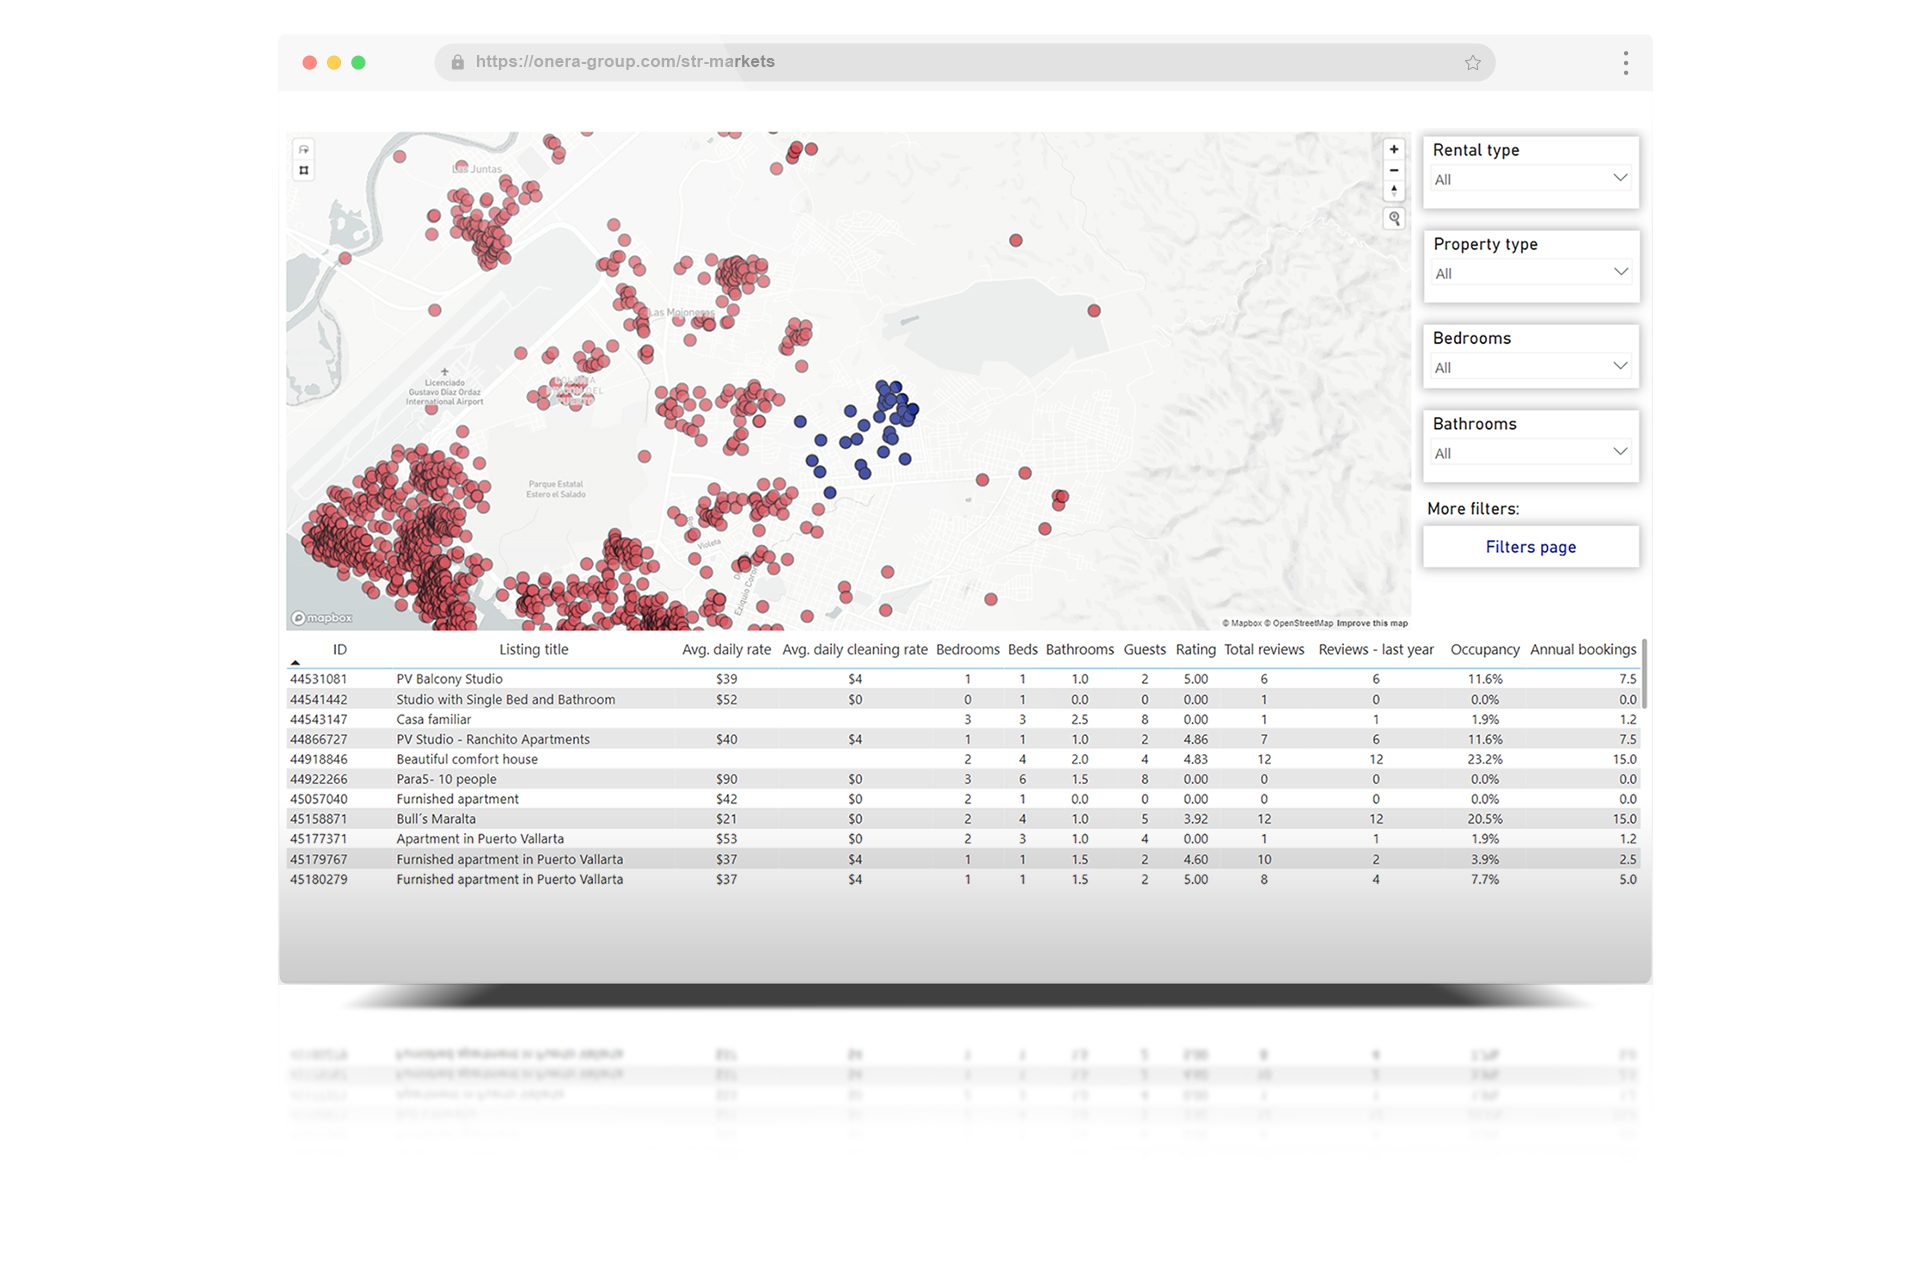This screenshot has width=1920, height=1280.
Task: Zoom out of the map
Action: 1393,170
